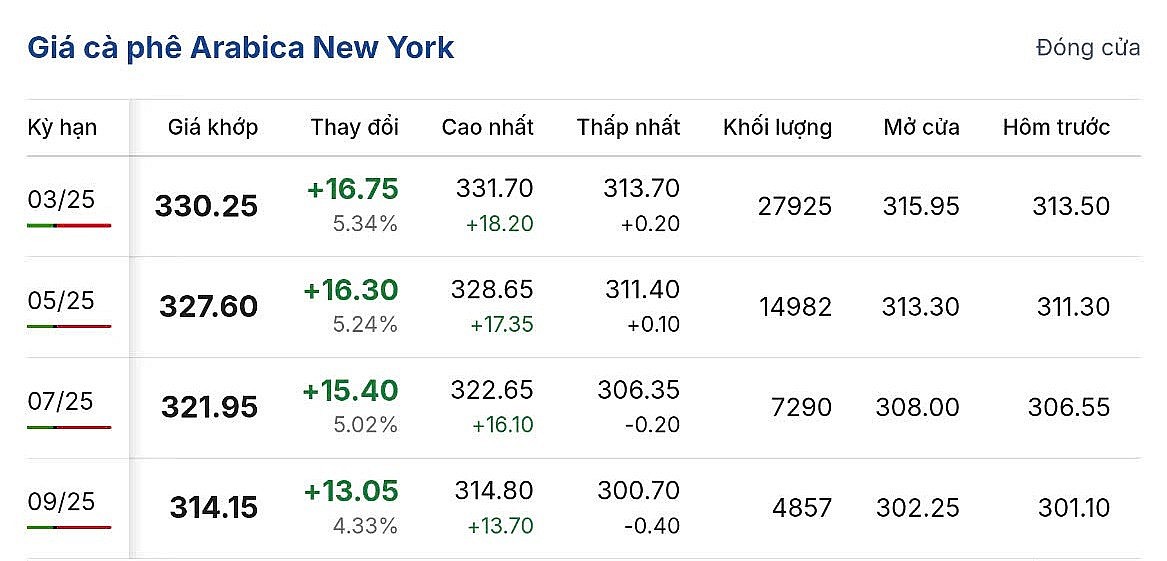Viewport: 1167px width, 561px height.
Task: Open the 03/25 contract term
Action: 61,199
